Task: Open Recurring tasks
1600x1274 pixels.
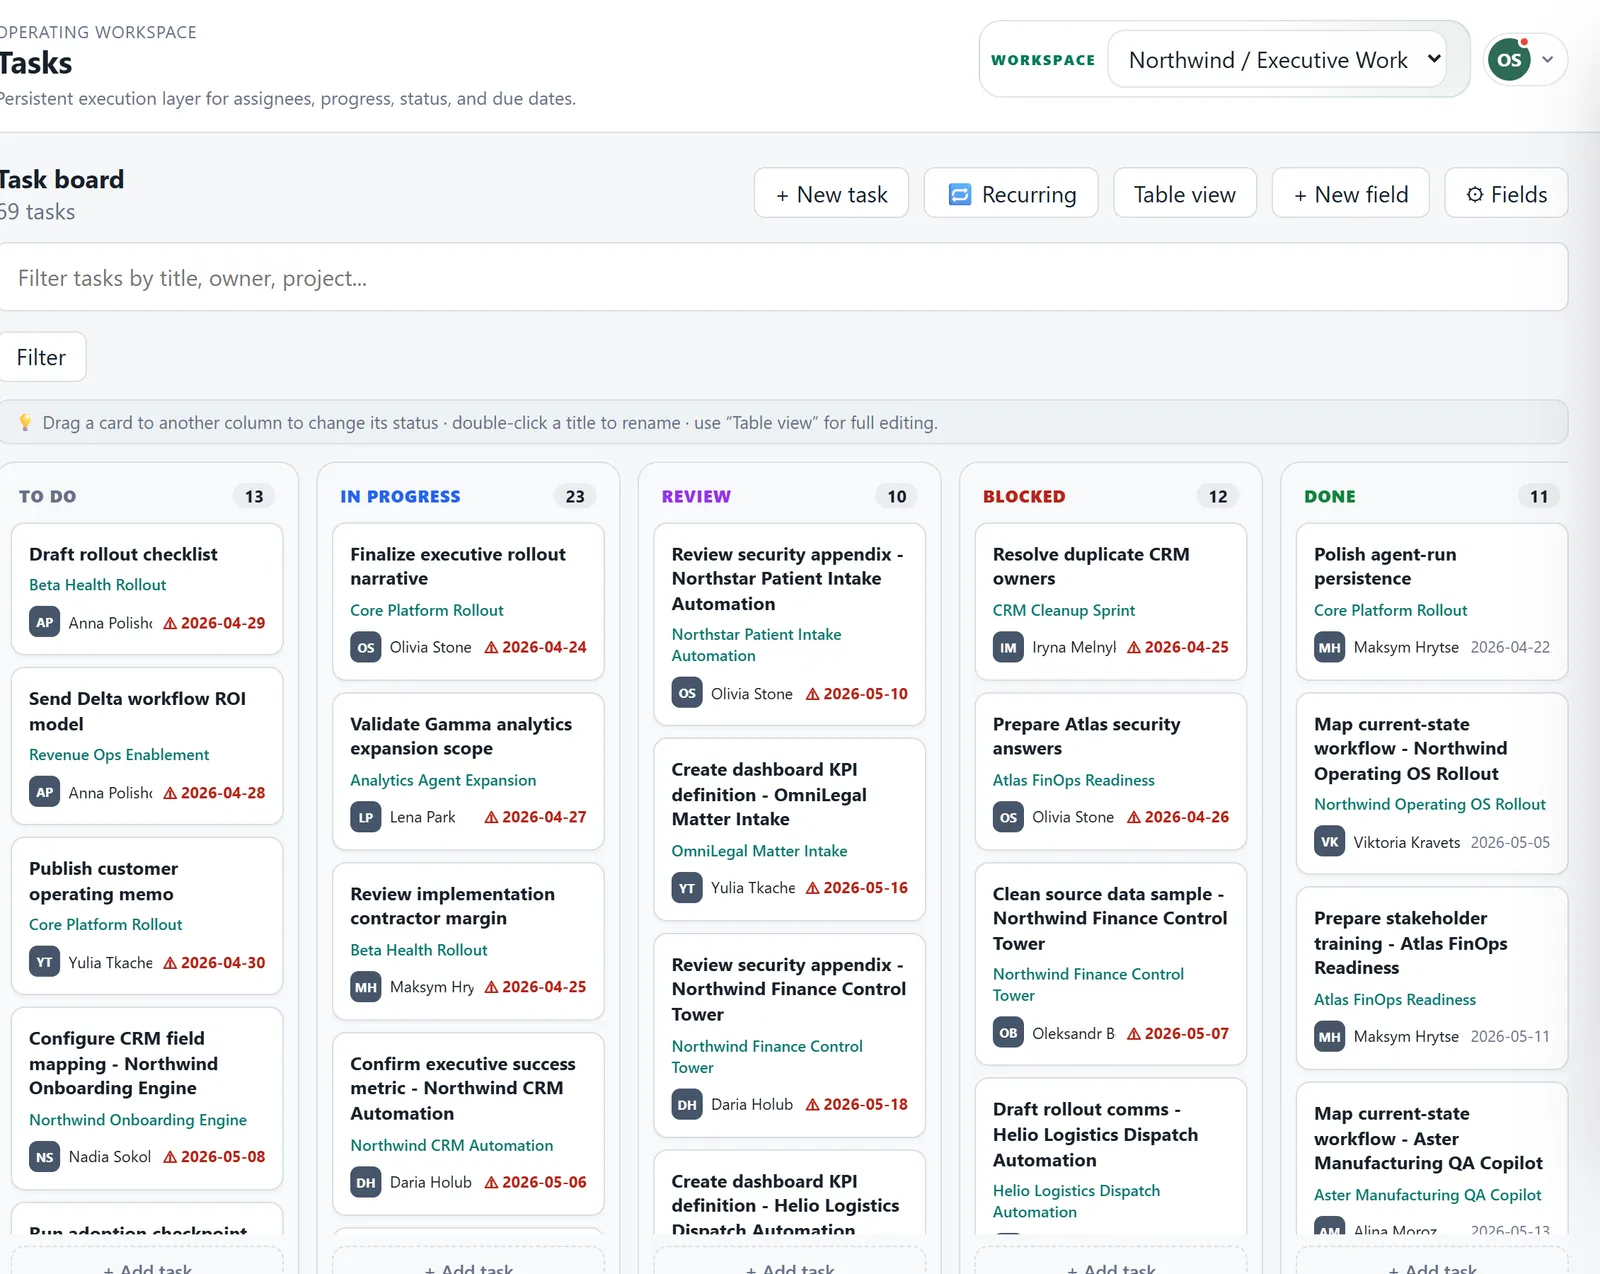Action: (x=1011, y=194)
